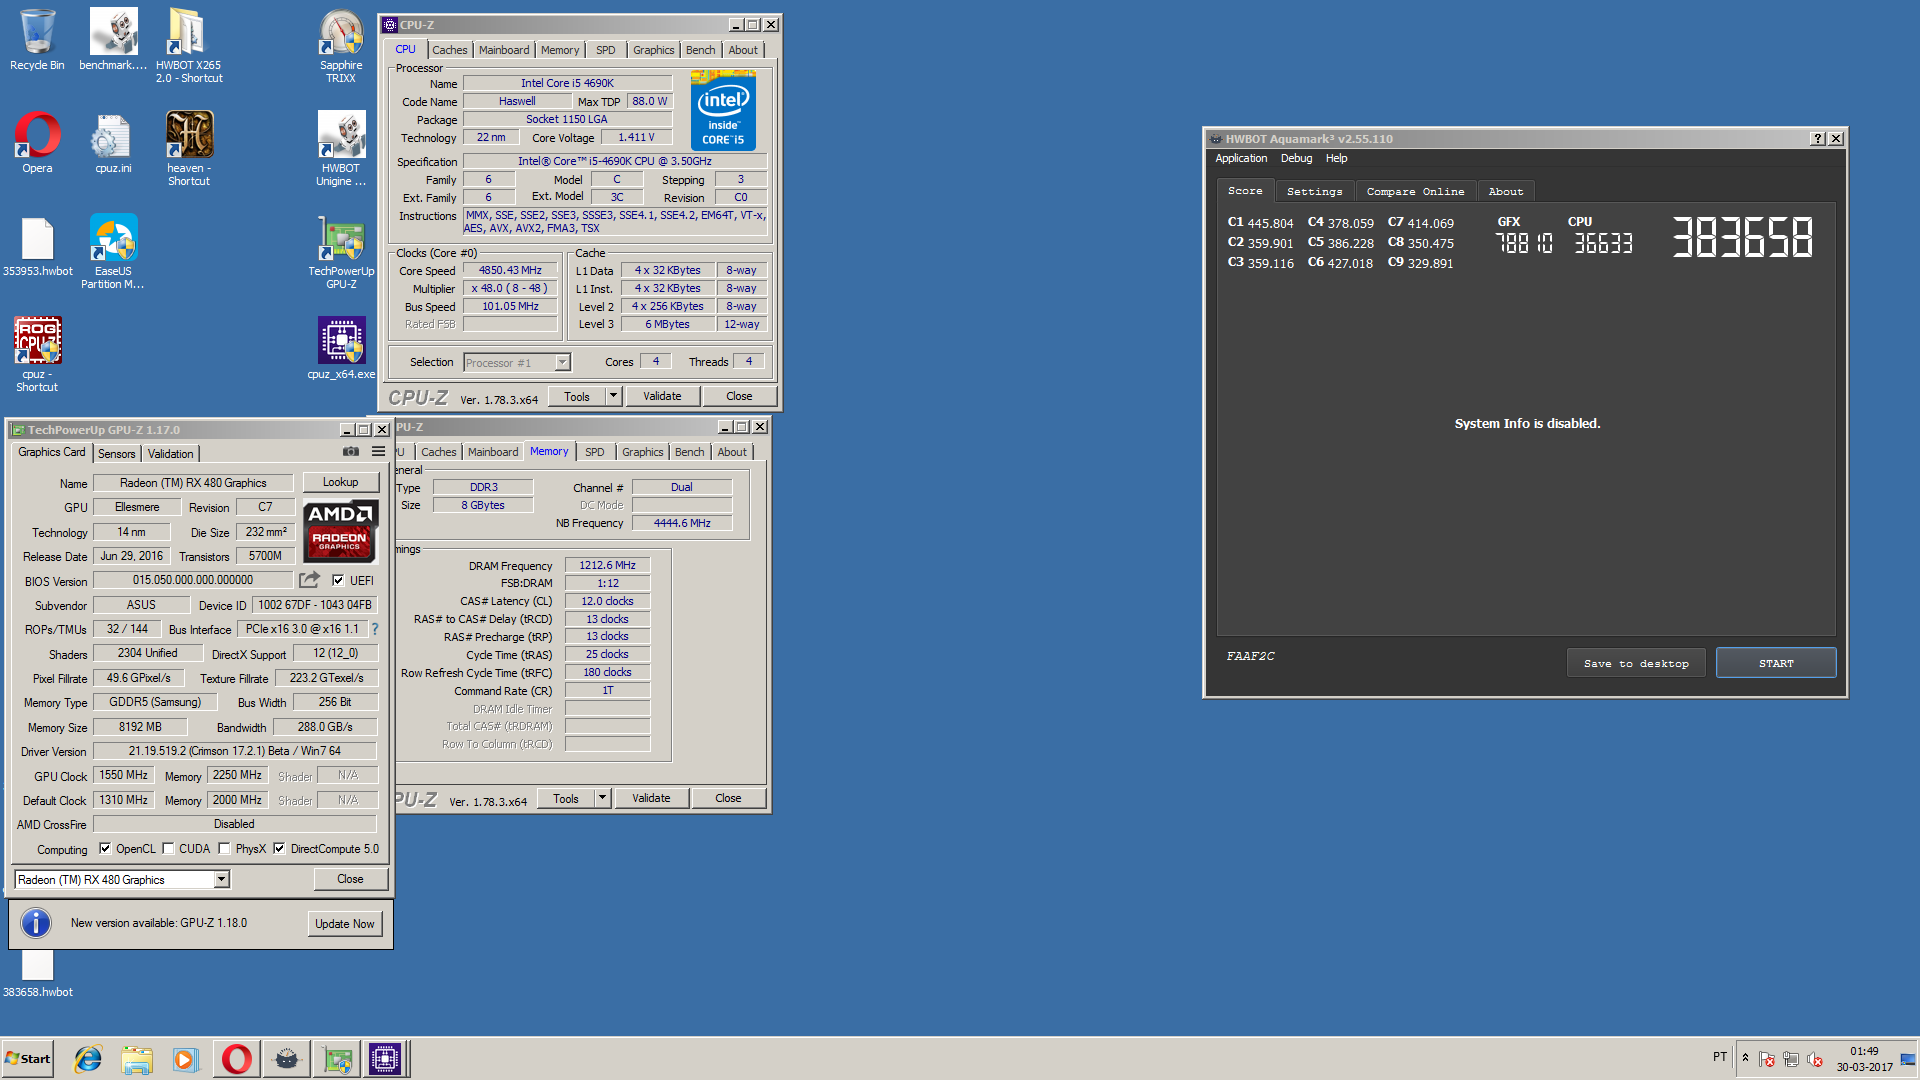Viewport: 1920px width, 1080px height.
Task: Open the cpuz.ini file icon
Action: tap(113, 143)
